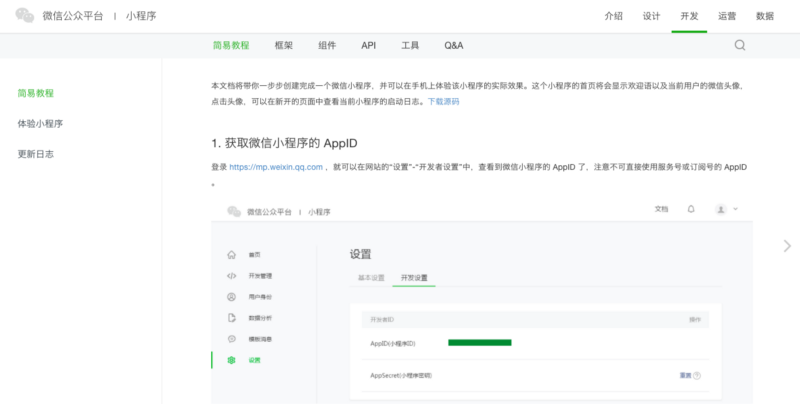The height and width of the screenshot is (404, 800).
Task: Click the AppSecret(小程序密钥) label
Action: click(401, 375)
